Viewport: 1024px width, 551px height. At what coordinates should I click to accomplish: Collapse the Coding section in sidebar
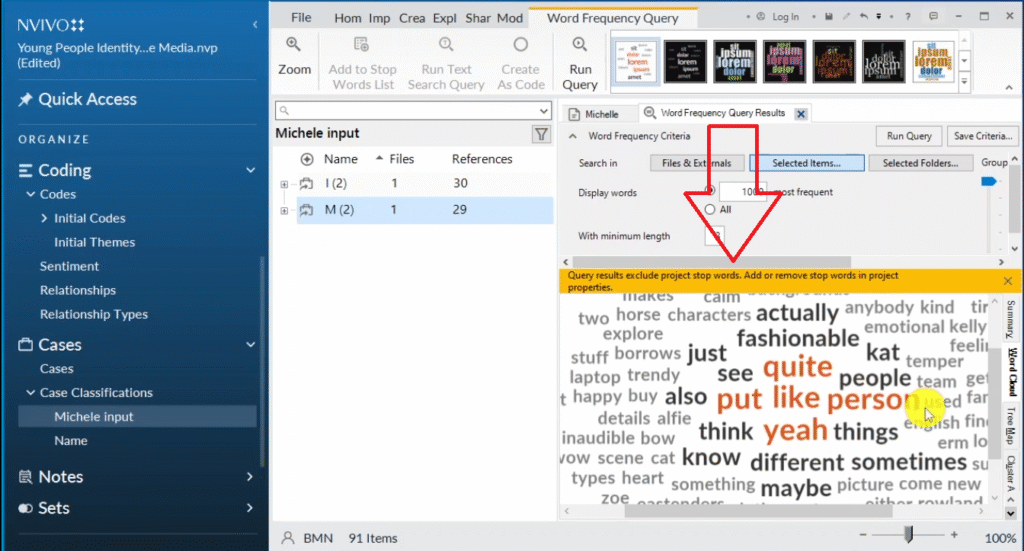tap(250, 170)
